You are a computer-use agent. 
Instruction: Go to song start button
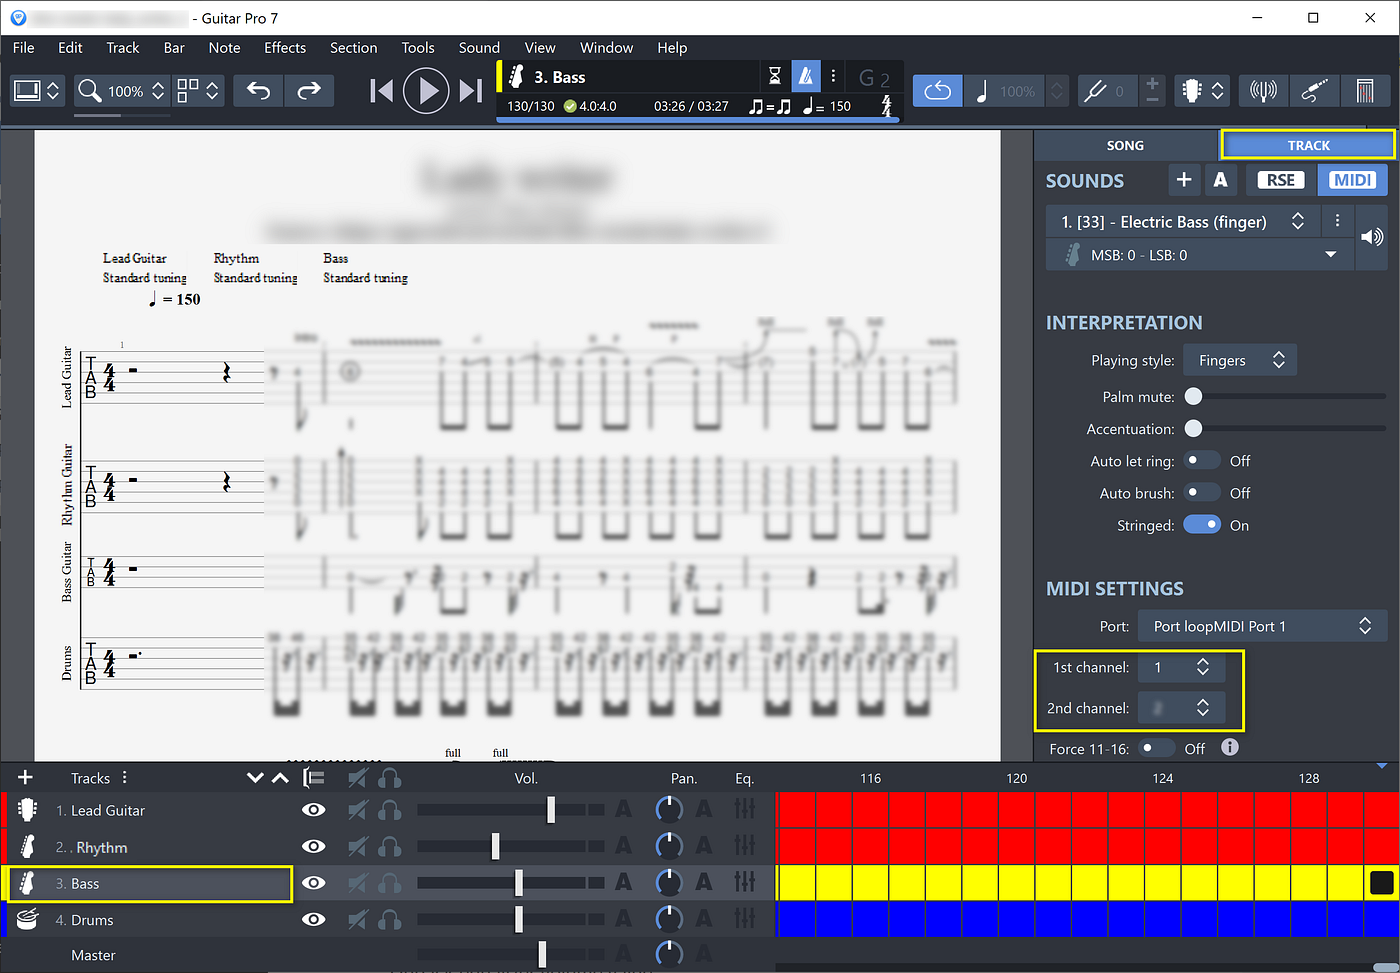[x=381, y=91]
